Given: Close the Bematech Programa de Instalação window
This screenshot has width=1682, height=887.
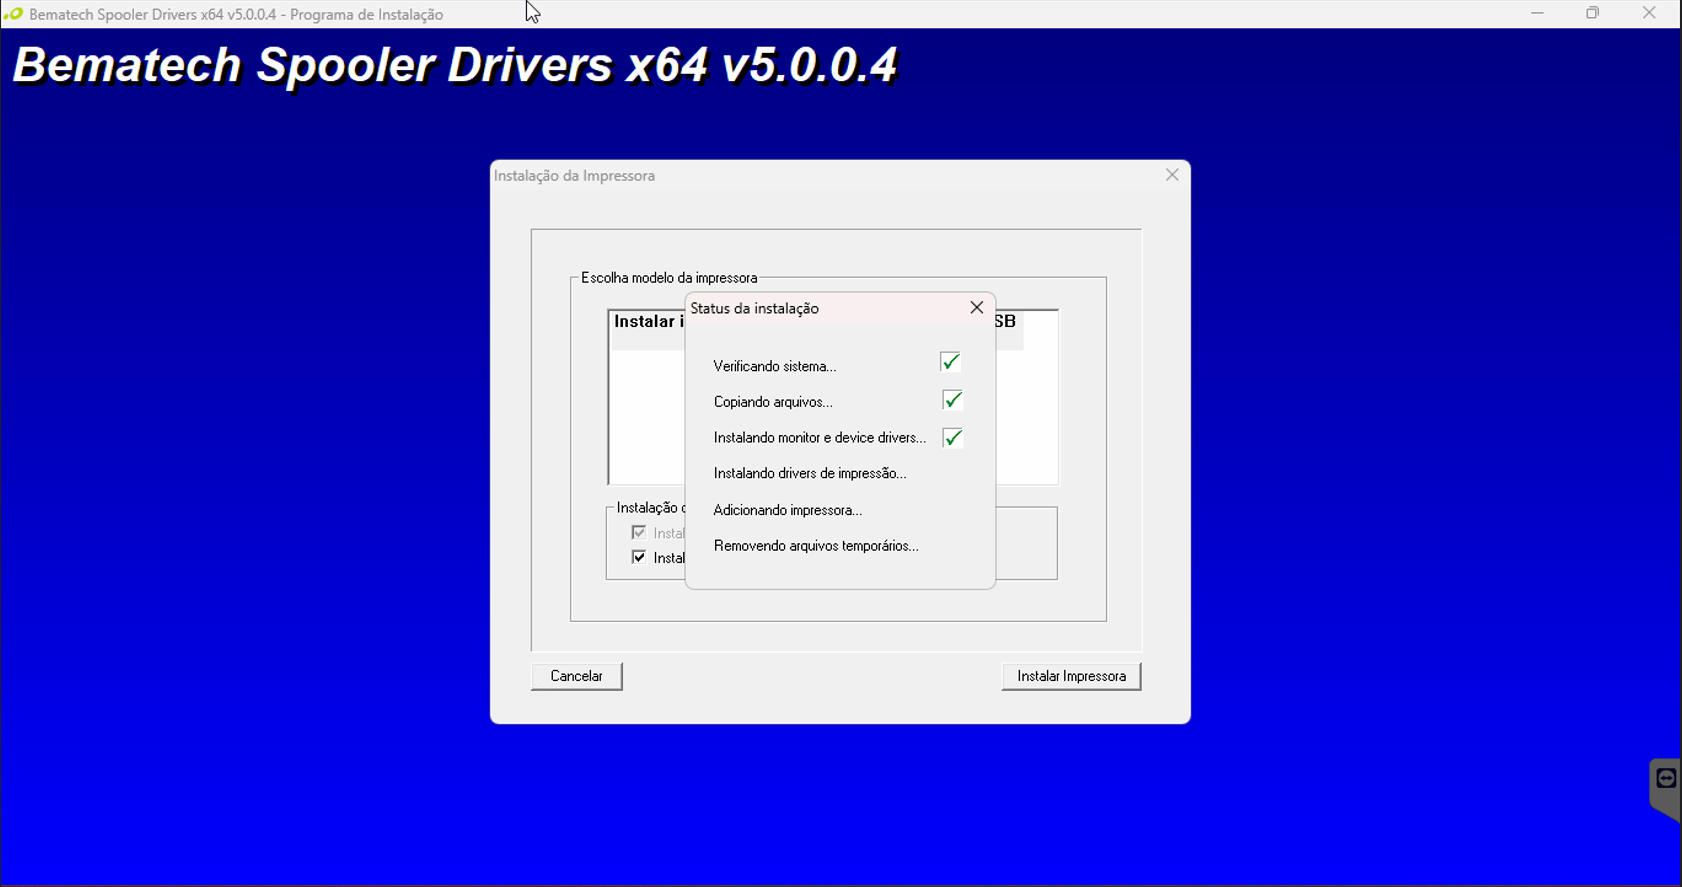Looking at the screenshot, I should pos(1649,14).
